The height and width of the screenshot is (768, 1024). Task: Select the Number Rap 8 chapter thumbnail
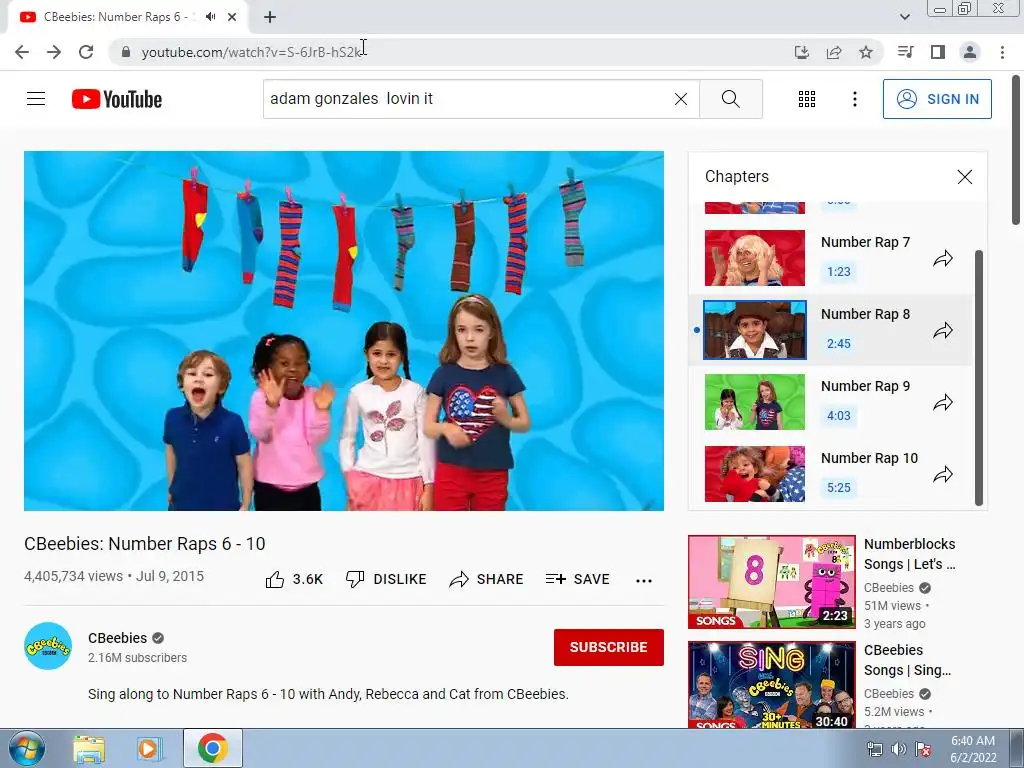pos(754,330)
